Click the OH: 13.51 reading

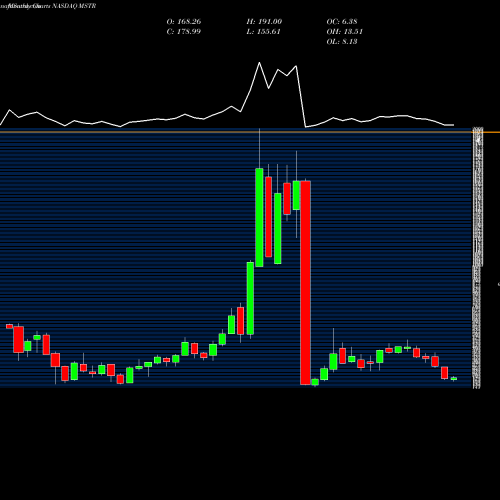(345, 32)
